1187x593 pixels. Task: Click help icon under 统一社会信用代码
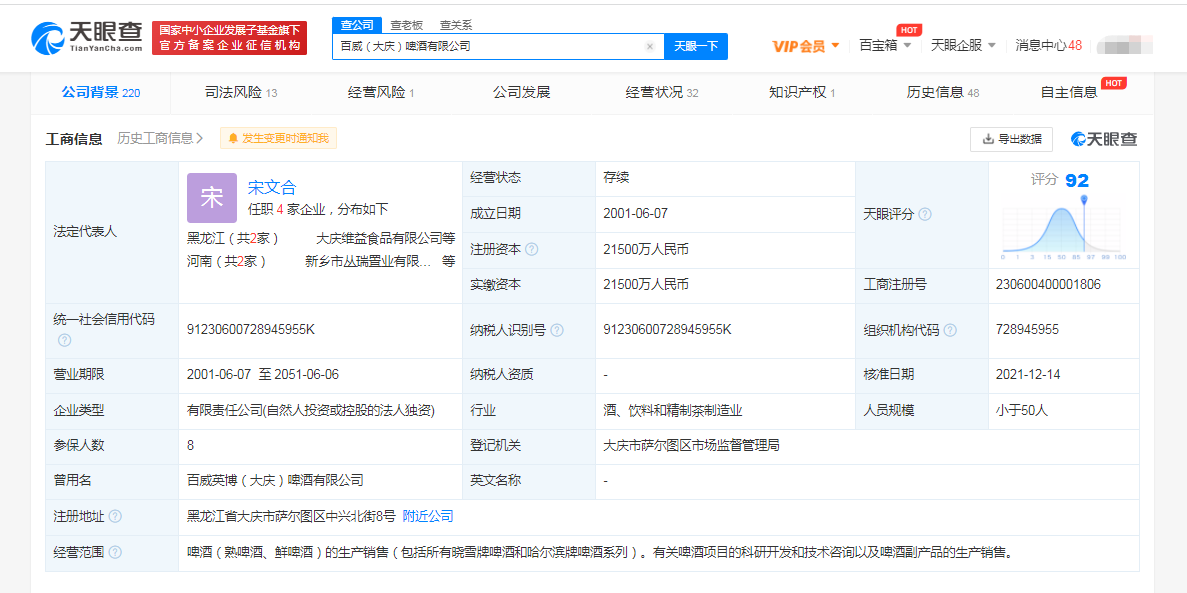pyautogui.click(x=64, y=340)
